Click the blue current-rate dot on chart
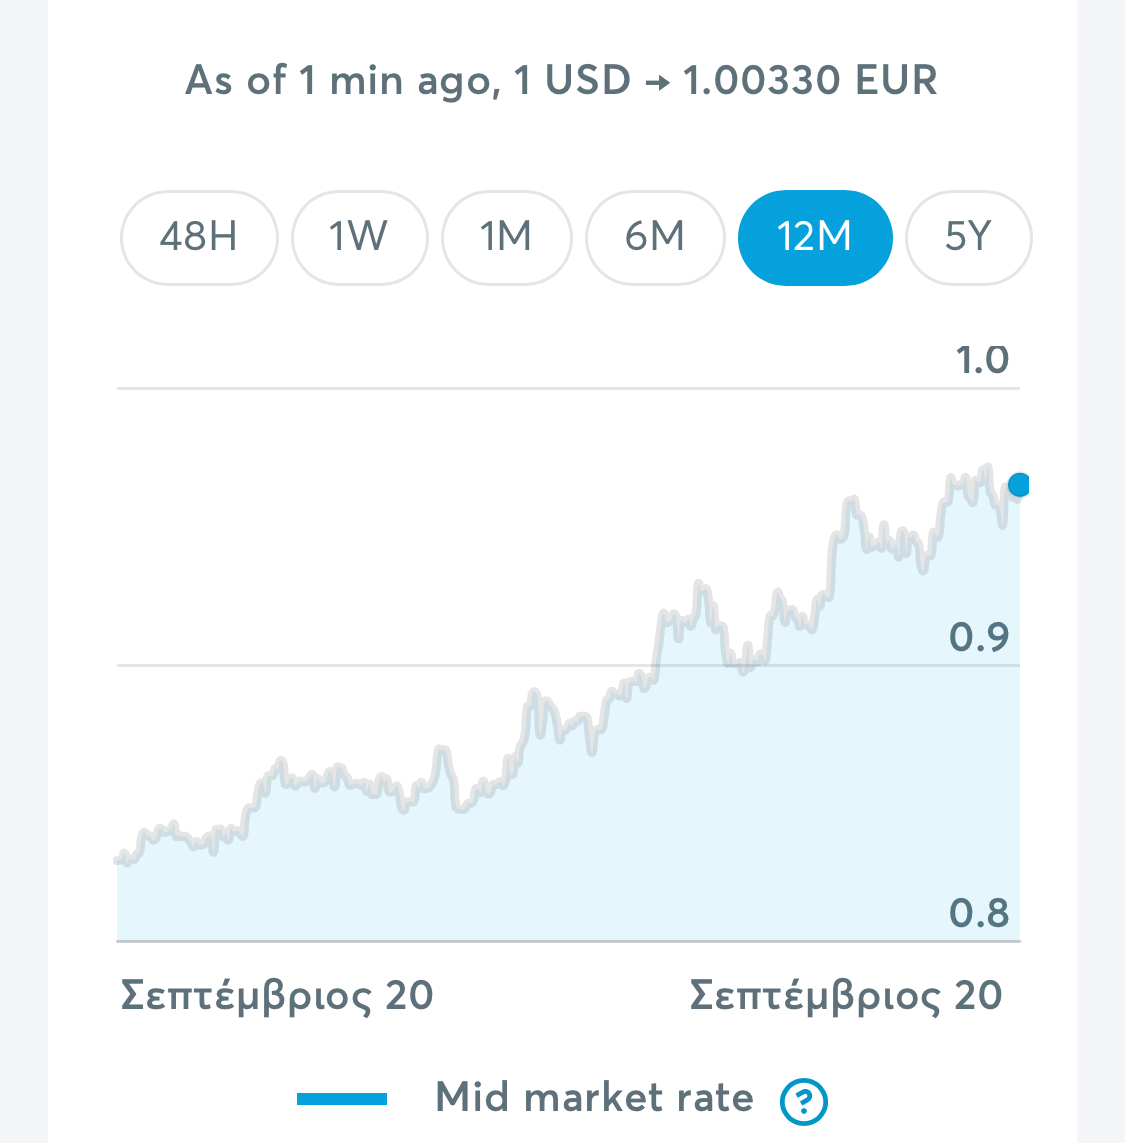Screen dimensions: 1125x1143 pos(1019,485)
